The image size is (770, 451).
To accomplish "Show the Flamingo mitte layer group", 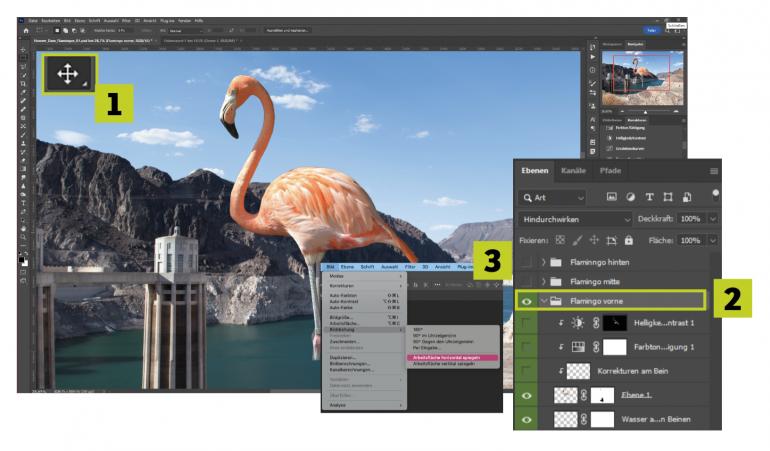I will click(x=526, y=282).
